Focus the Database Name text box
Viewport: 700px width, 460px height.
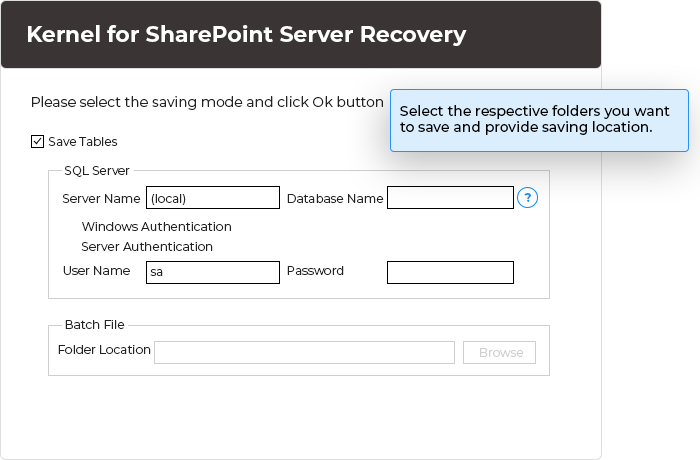pos(450,198)
